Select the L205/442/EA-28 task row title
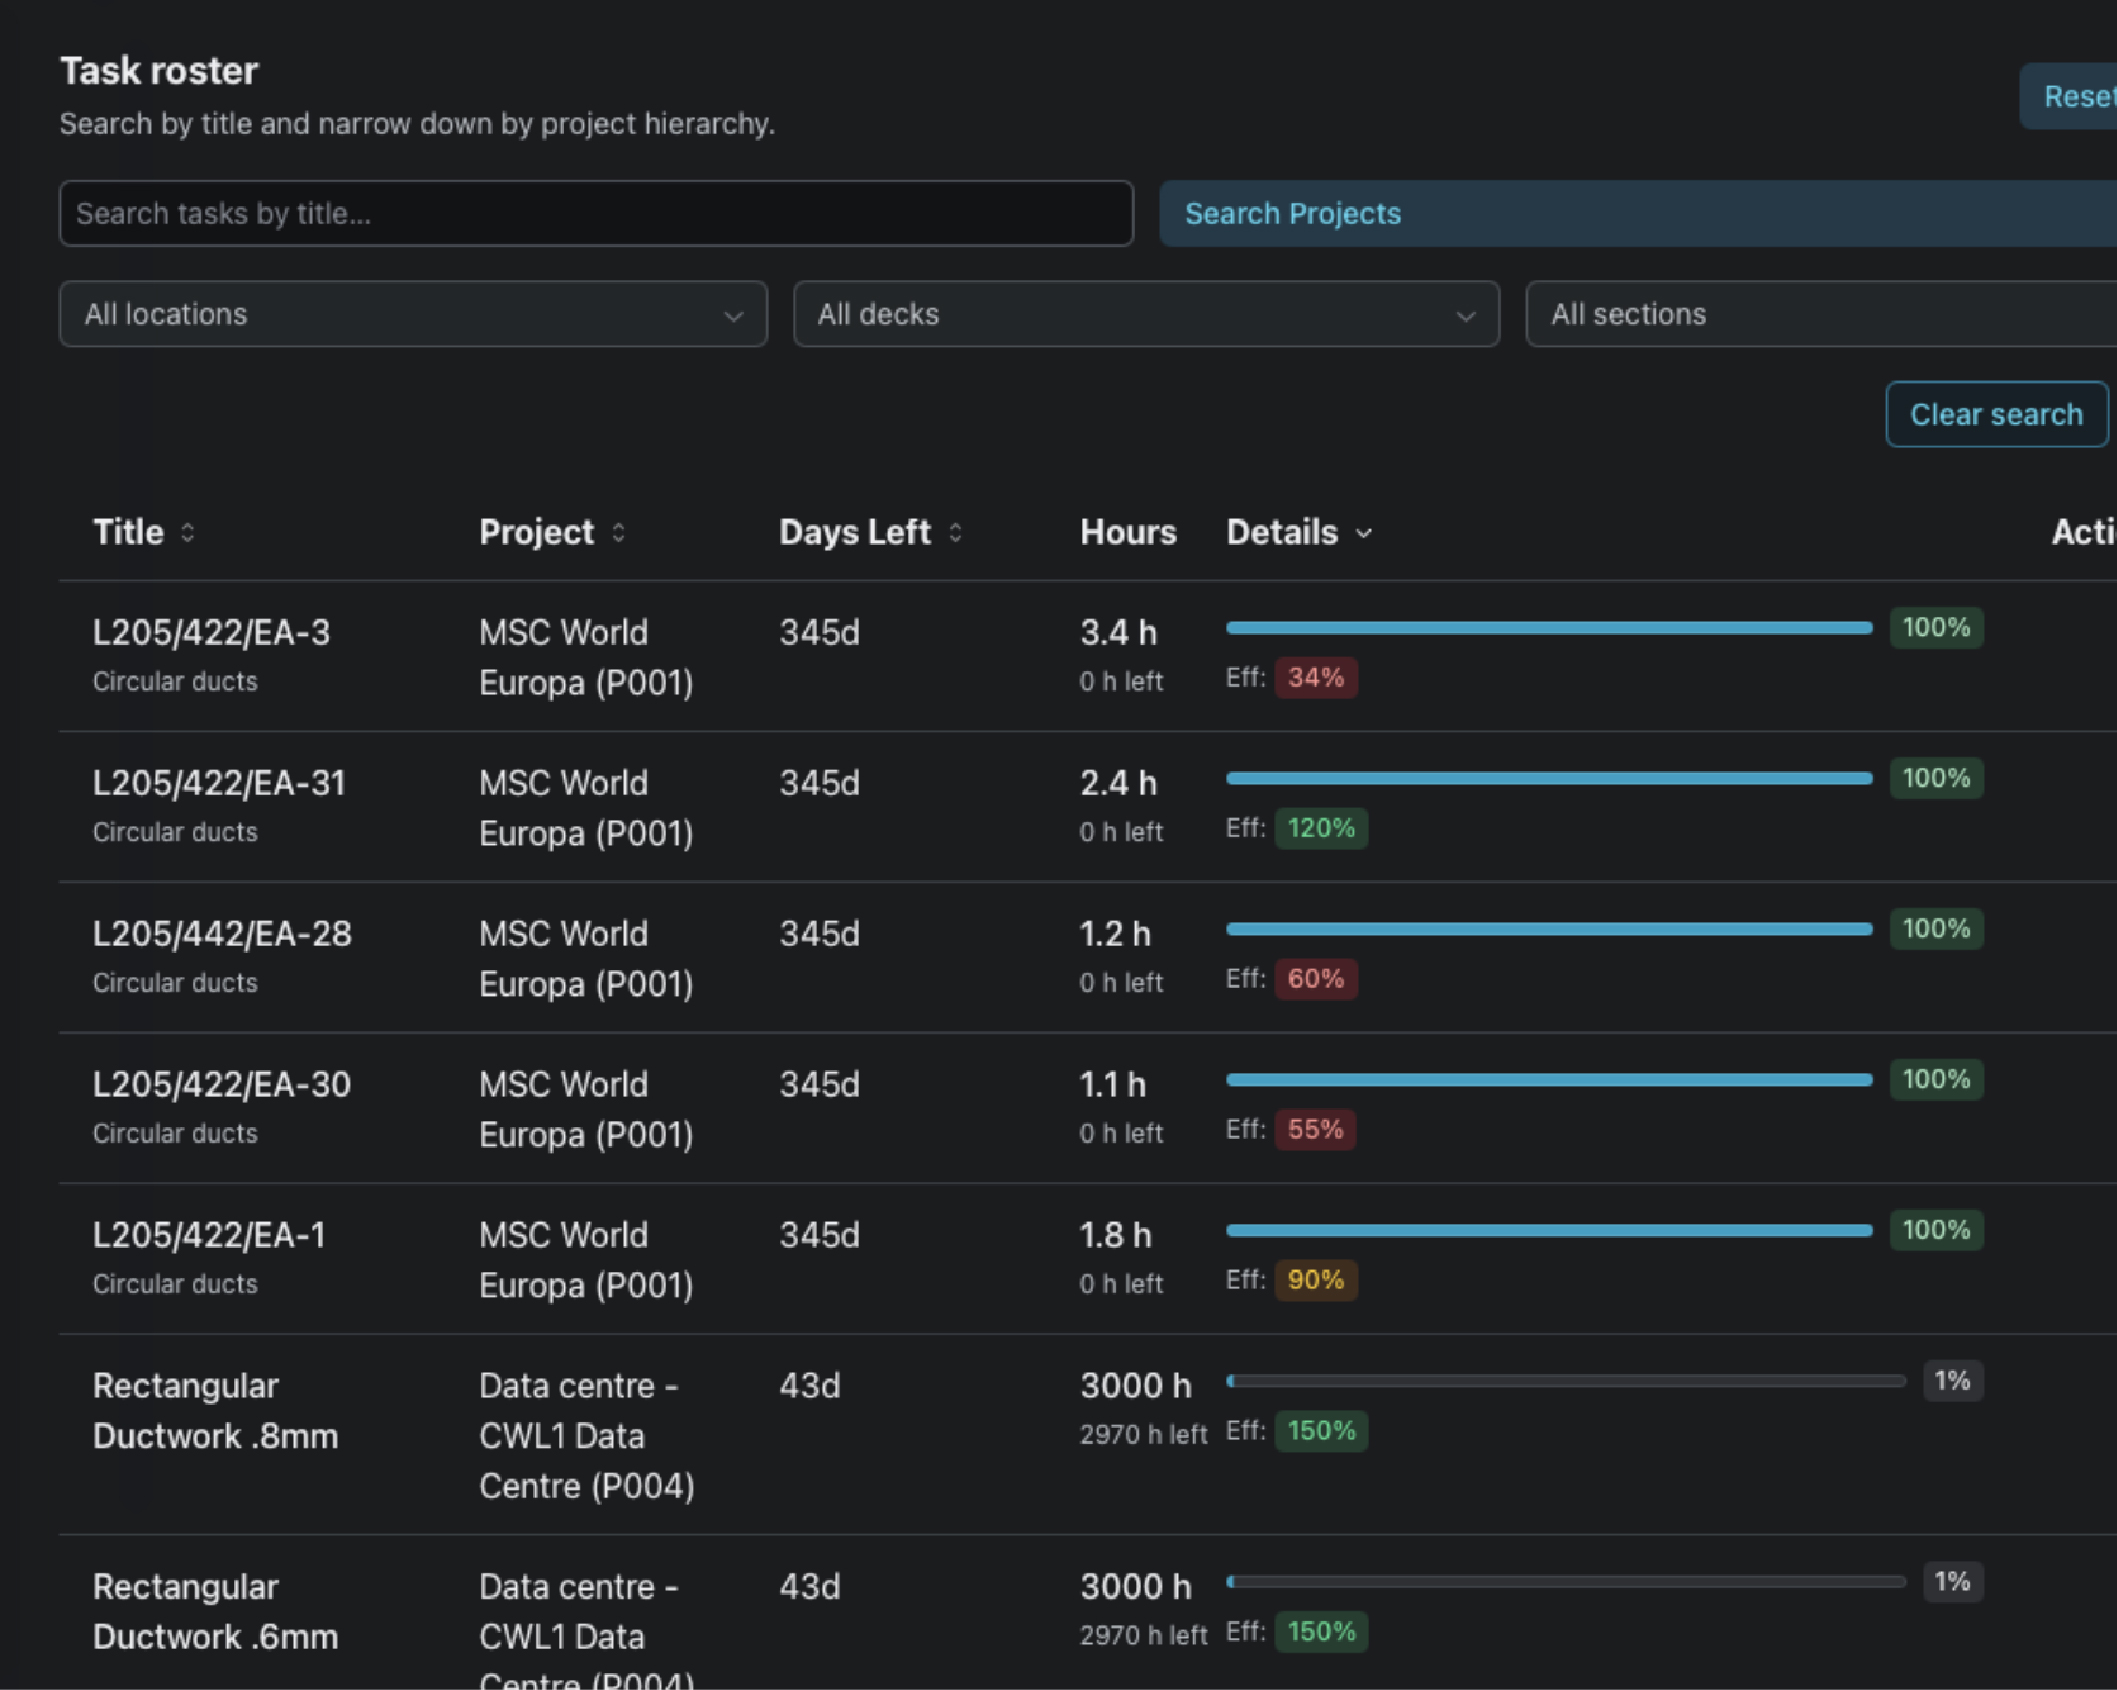 pyautogui.click(x=222, y=933)
